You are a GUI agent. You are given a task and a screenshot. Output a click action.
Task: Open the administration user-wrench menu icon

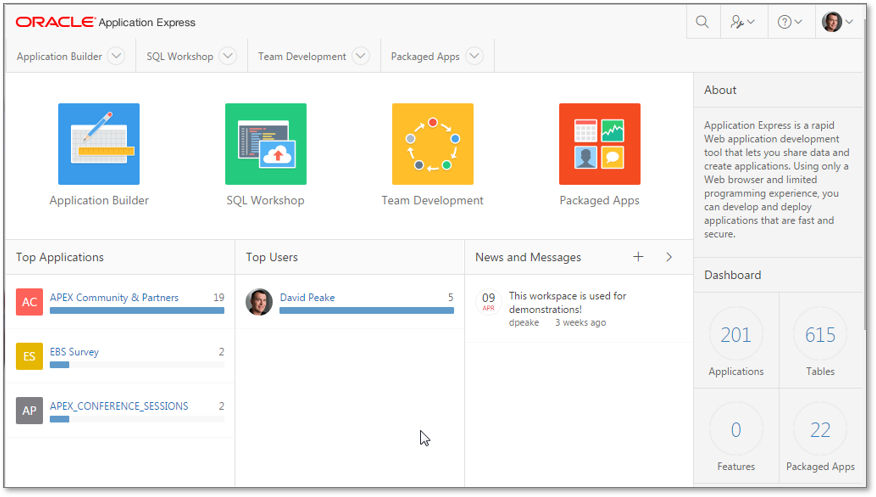coord(742,22)
